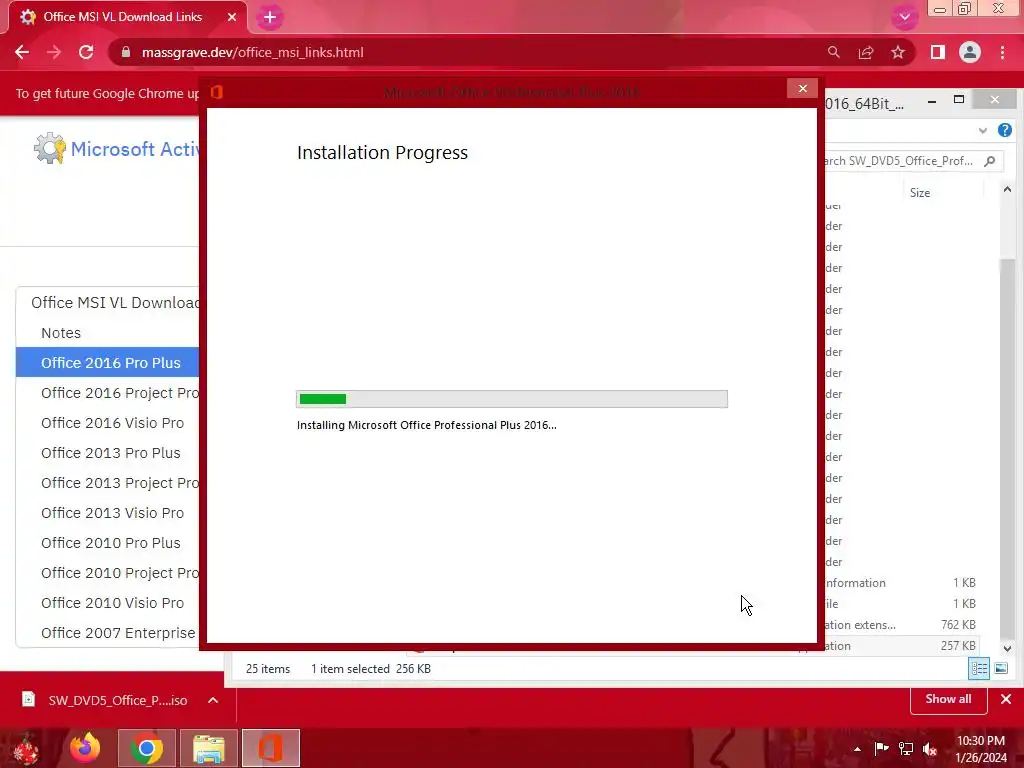
Task: Close the Office MSI VL Download Links tab
Action: [x=232, y=17]
